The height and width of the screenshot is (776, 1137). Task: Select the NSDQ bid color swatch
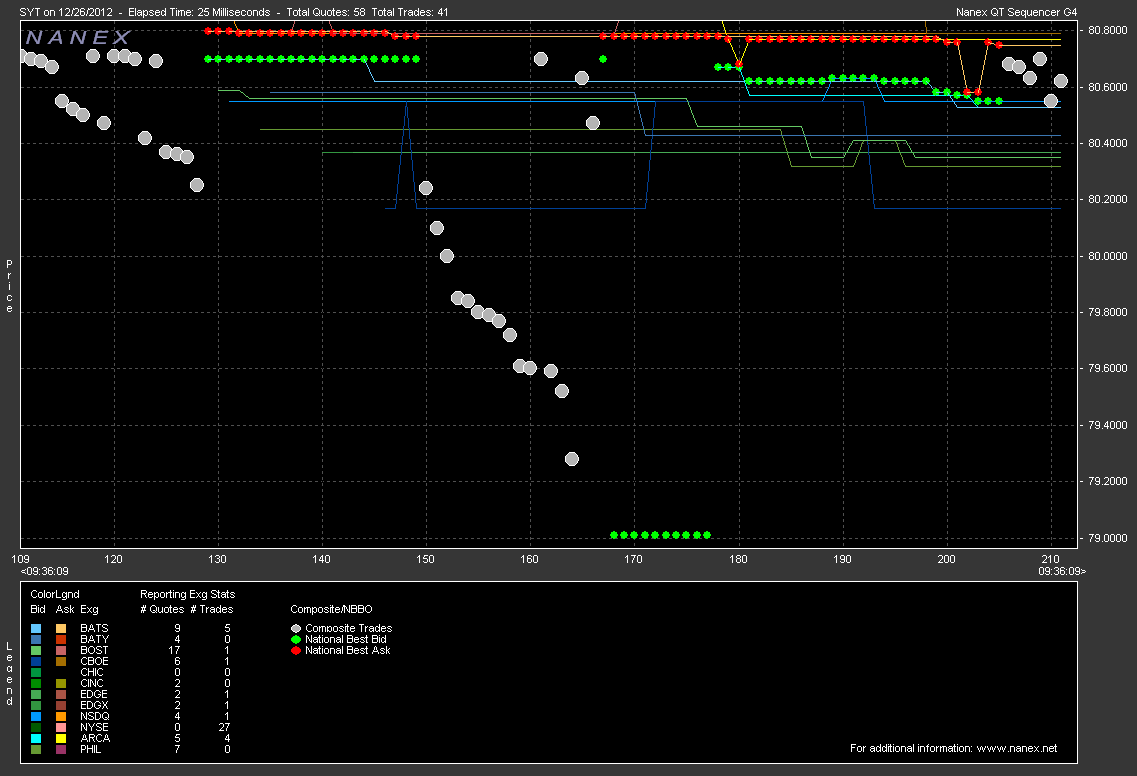pos(36,717)
